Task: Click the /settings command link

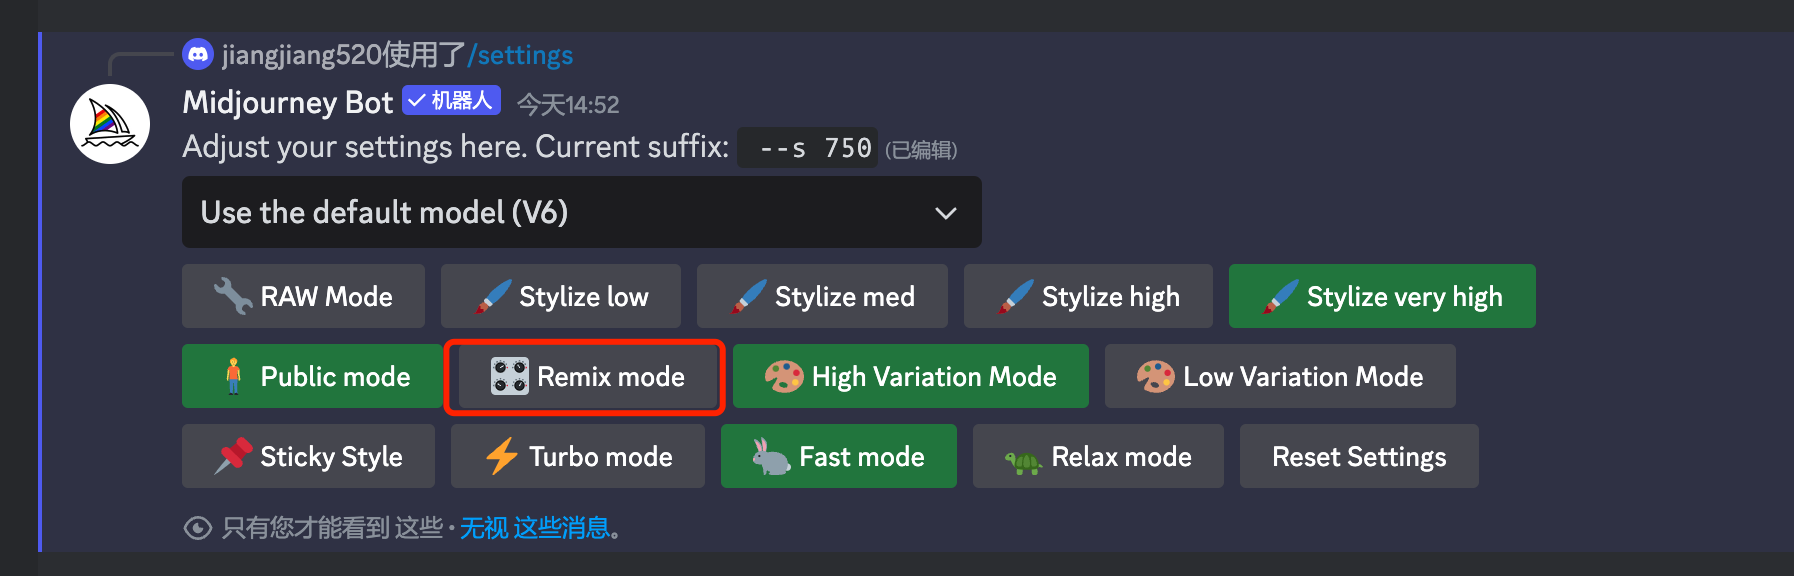Action: point(520,55)
